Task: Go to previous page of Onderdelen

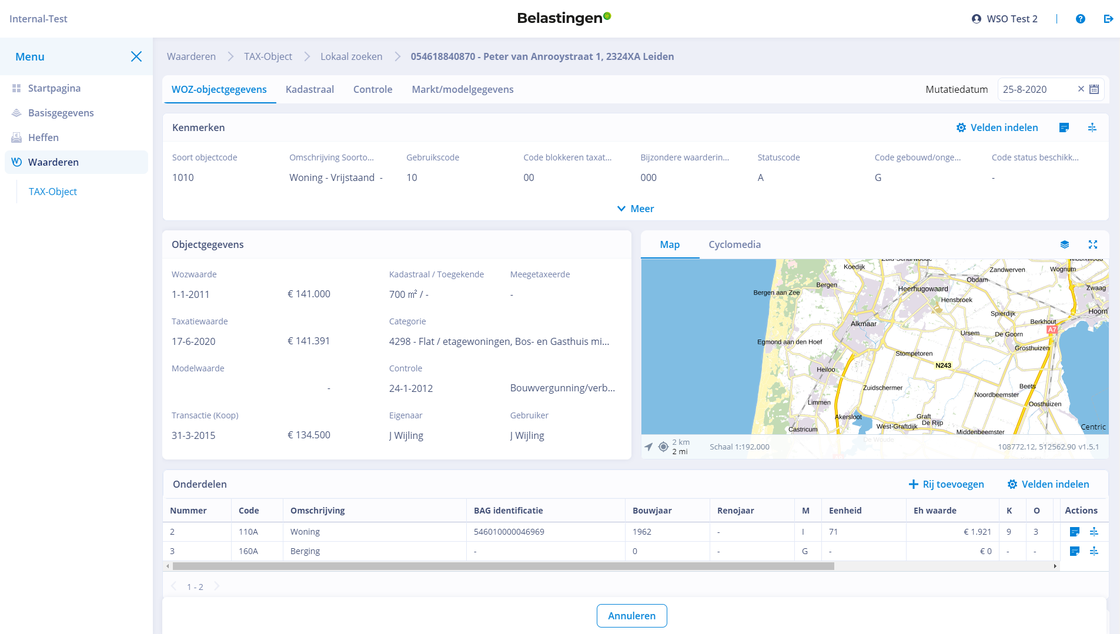Action: coord(174,587)
